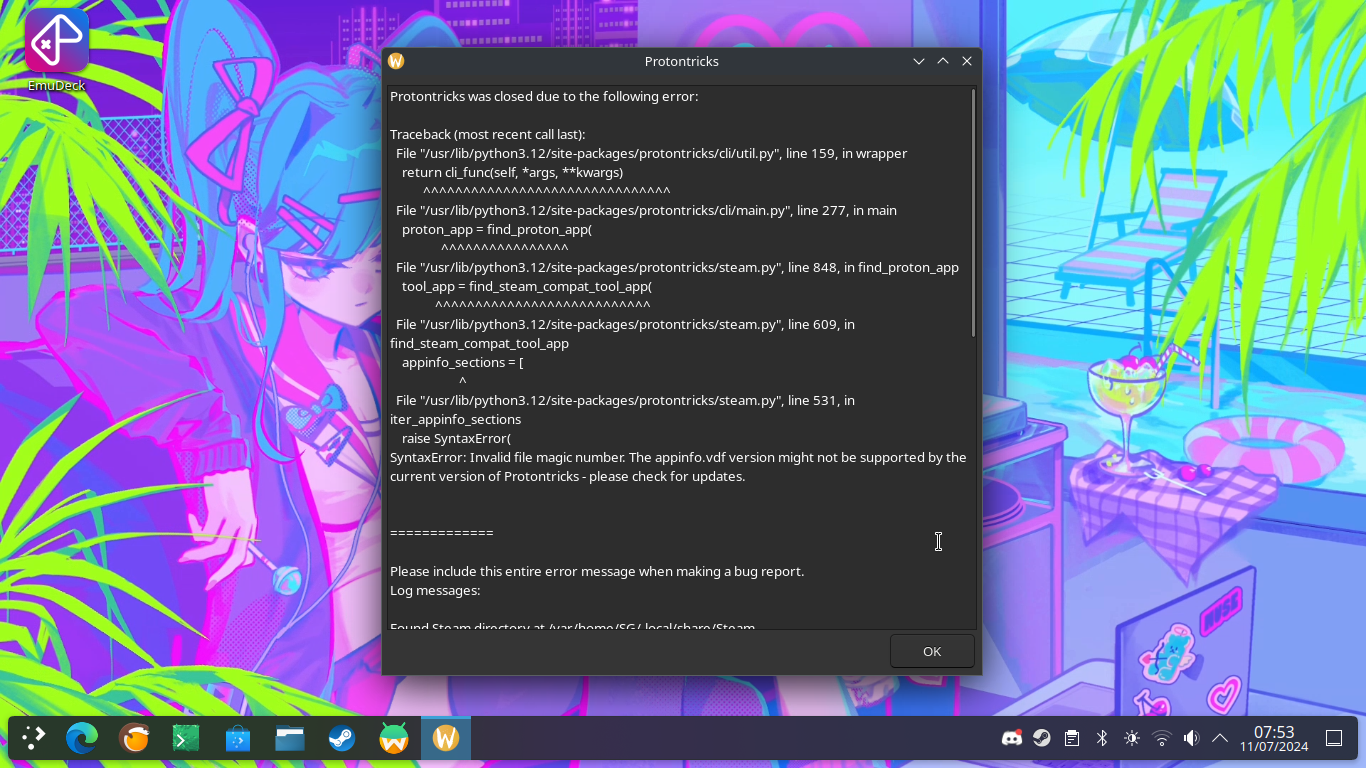Click the Show Desktop button

pyautogui.click(x=1334, y=739)
